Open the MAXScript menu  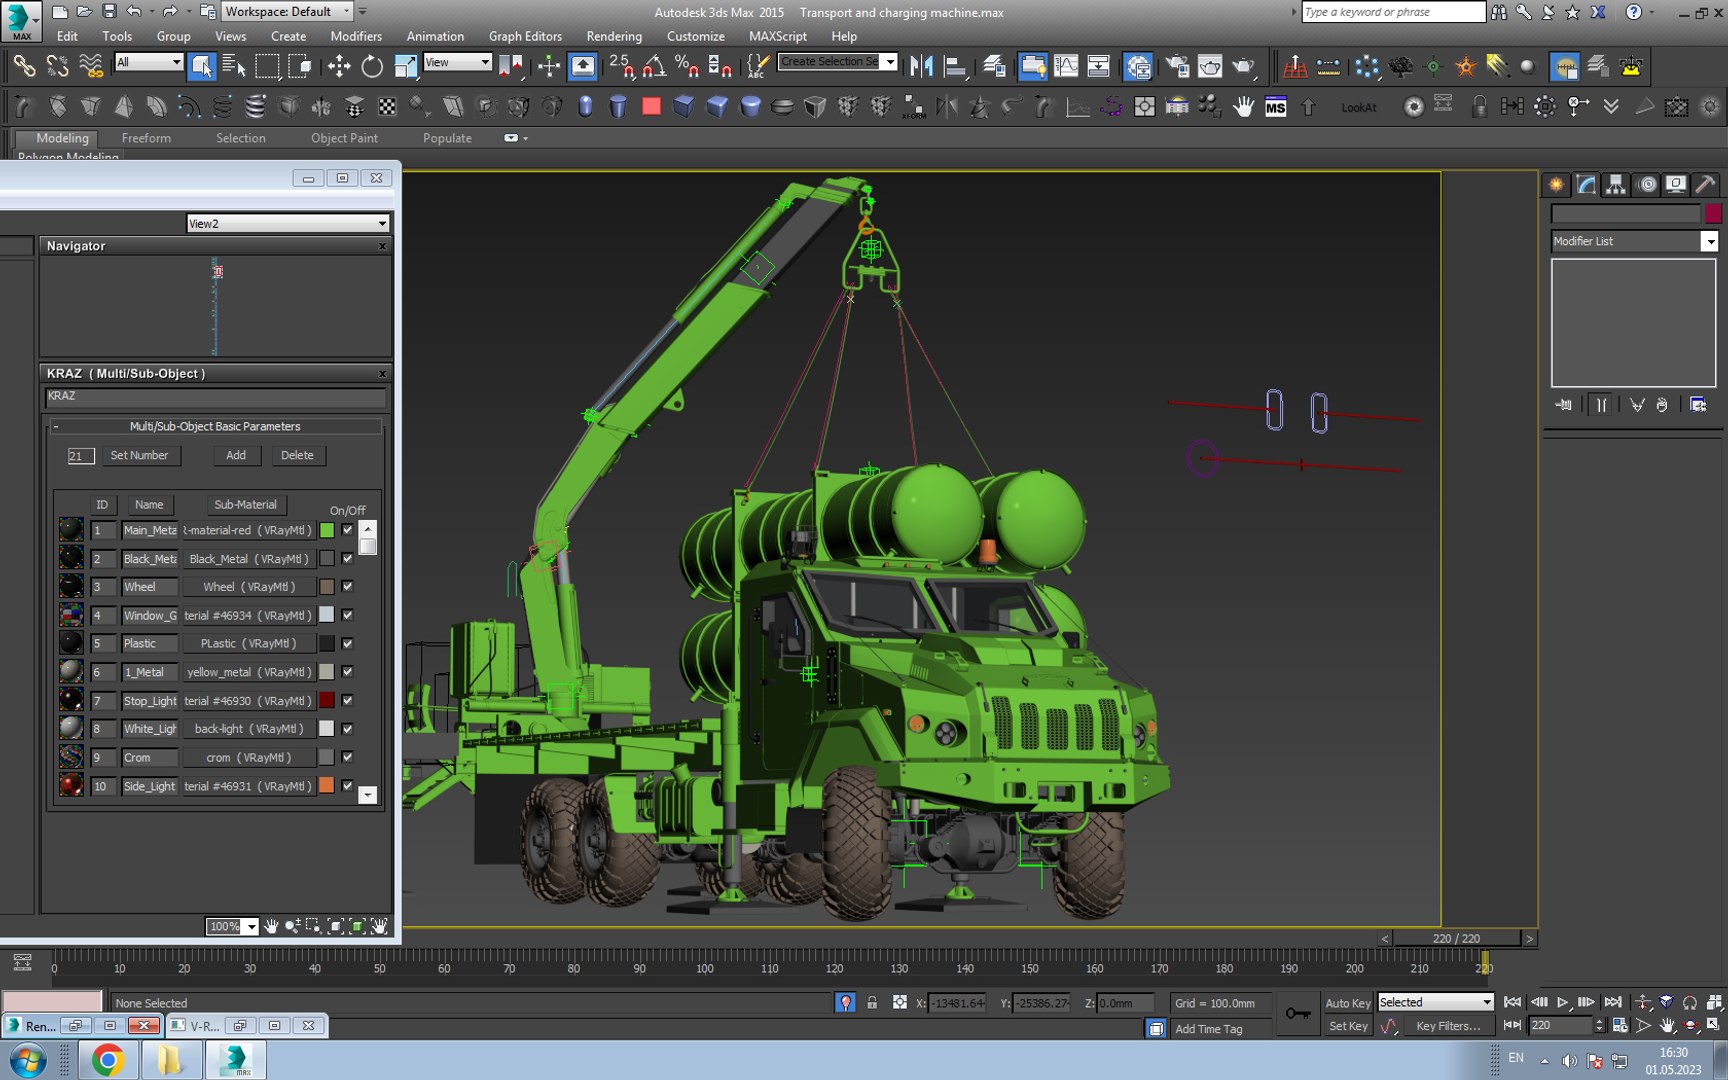click(x=777, y=36)
